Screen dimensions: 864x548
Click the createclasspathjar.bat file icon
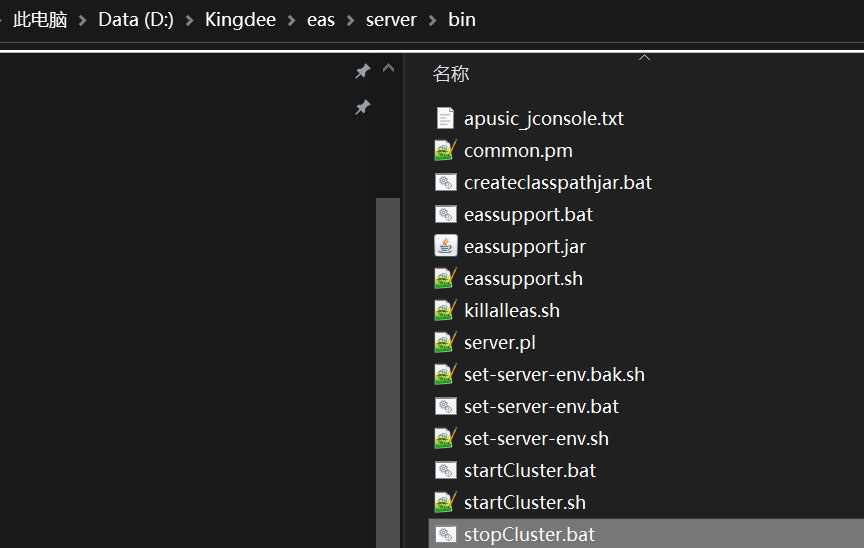(445, 182)
